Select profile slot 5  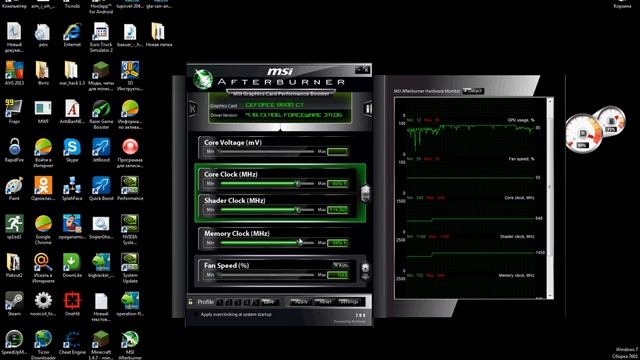[x=256, y=302]
